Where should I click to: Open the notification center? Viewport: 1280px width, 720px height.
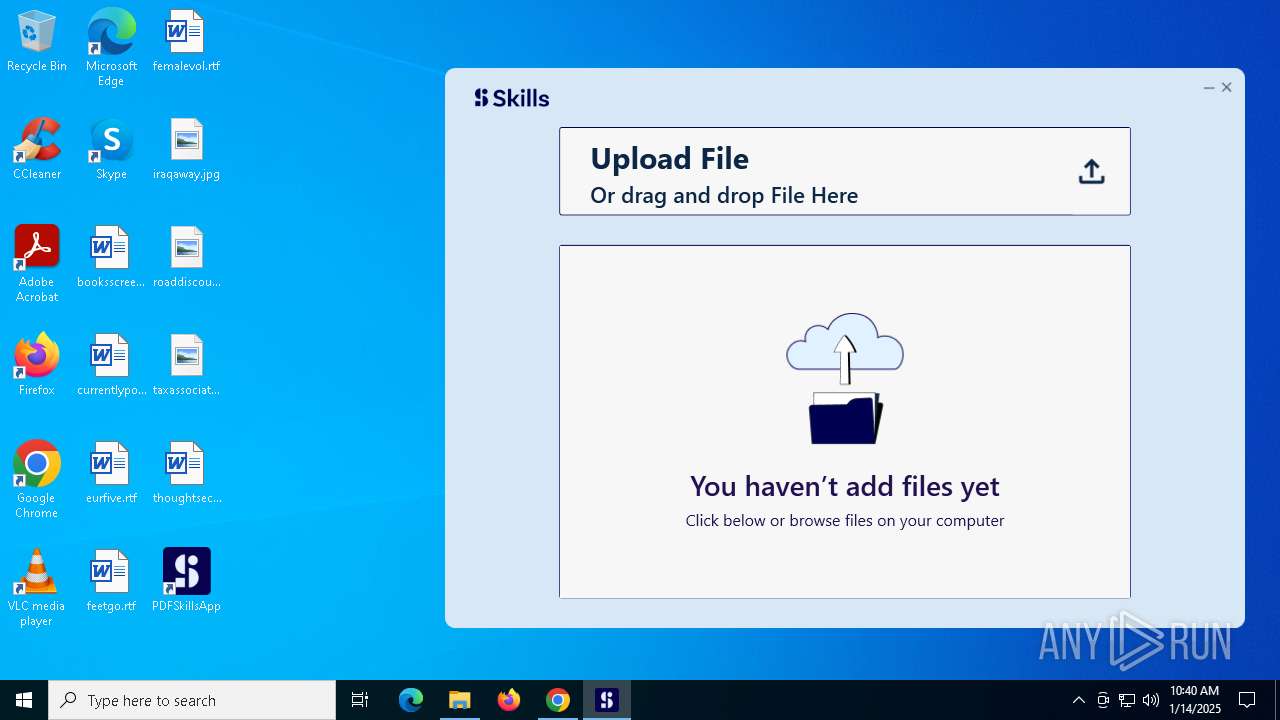(x=1247, y=700)
